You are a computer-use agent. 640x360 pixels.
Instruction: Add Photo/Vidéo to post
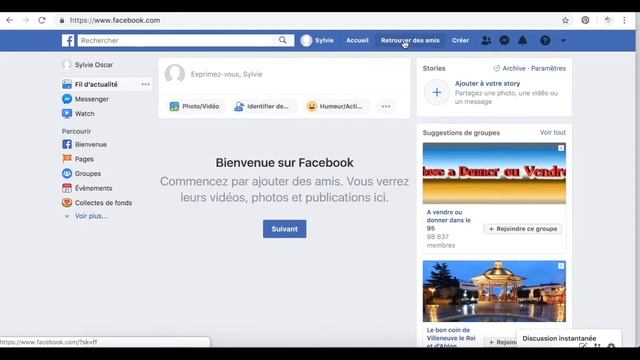[x=195, y=107]
